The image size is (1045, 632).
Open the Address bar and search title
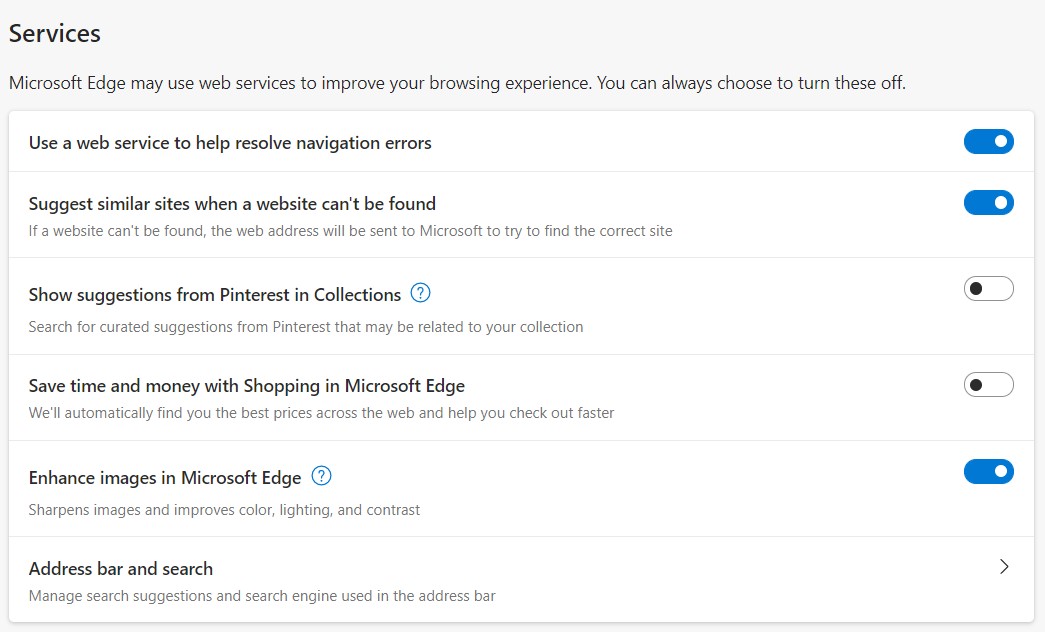[x=121, y=569]
